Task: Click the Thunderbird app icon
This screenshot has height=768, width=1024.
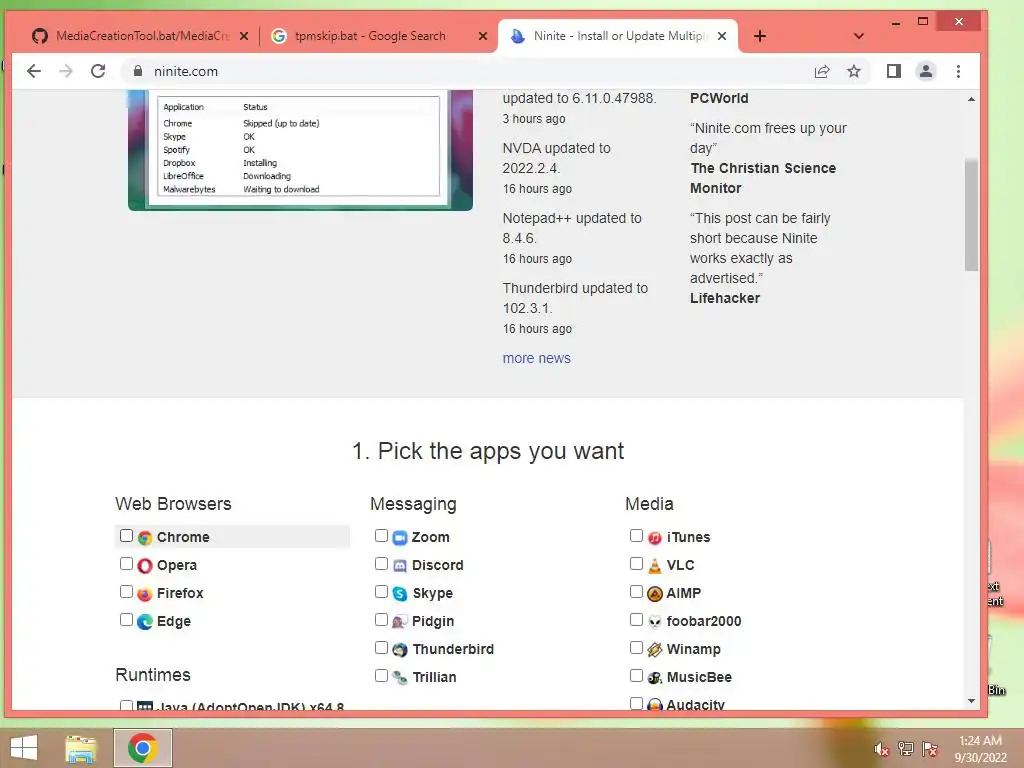Action: (x=400, y=650)
